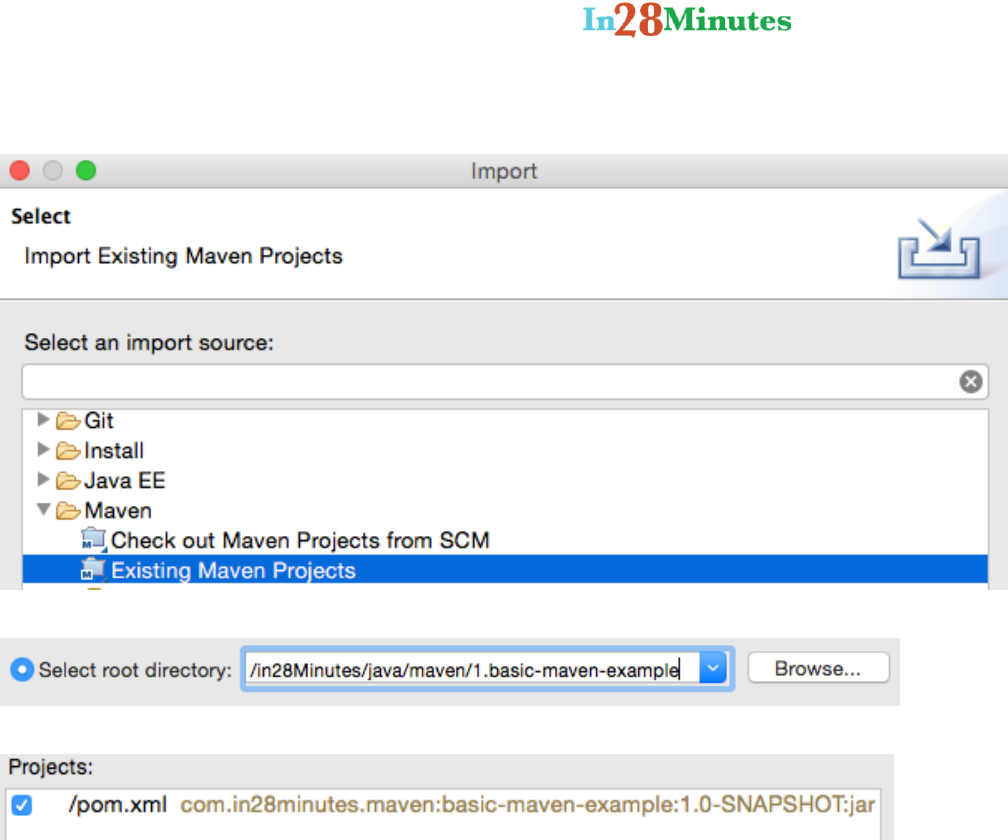1008x840 pixels.
Task: Click the In28Minutes logo
Action: [687, 20]
